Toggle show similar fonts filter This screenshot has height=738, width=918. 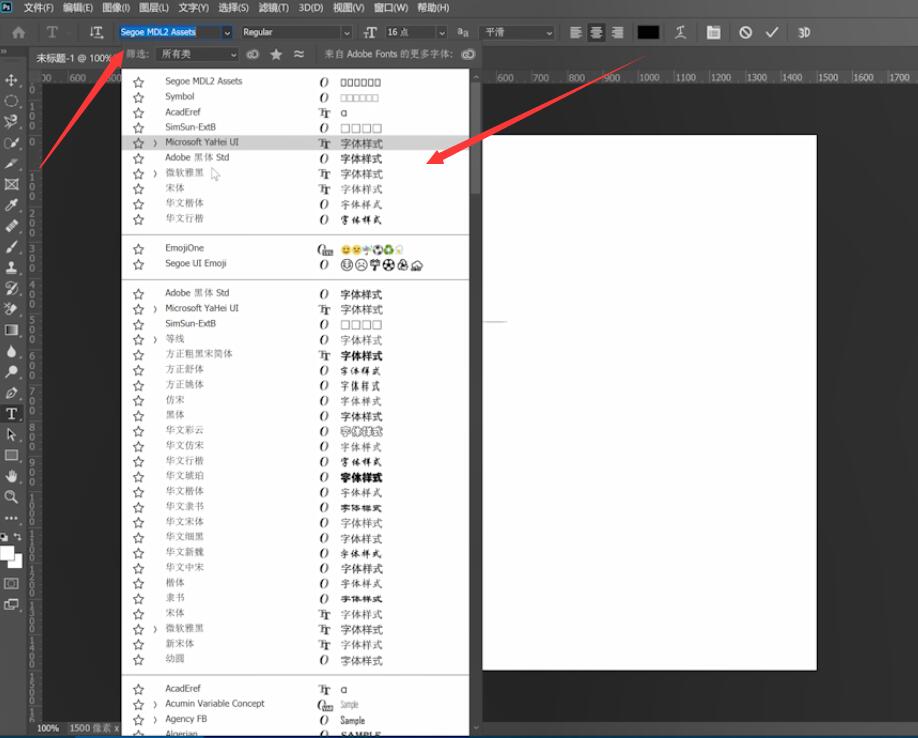(299, 54)
